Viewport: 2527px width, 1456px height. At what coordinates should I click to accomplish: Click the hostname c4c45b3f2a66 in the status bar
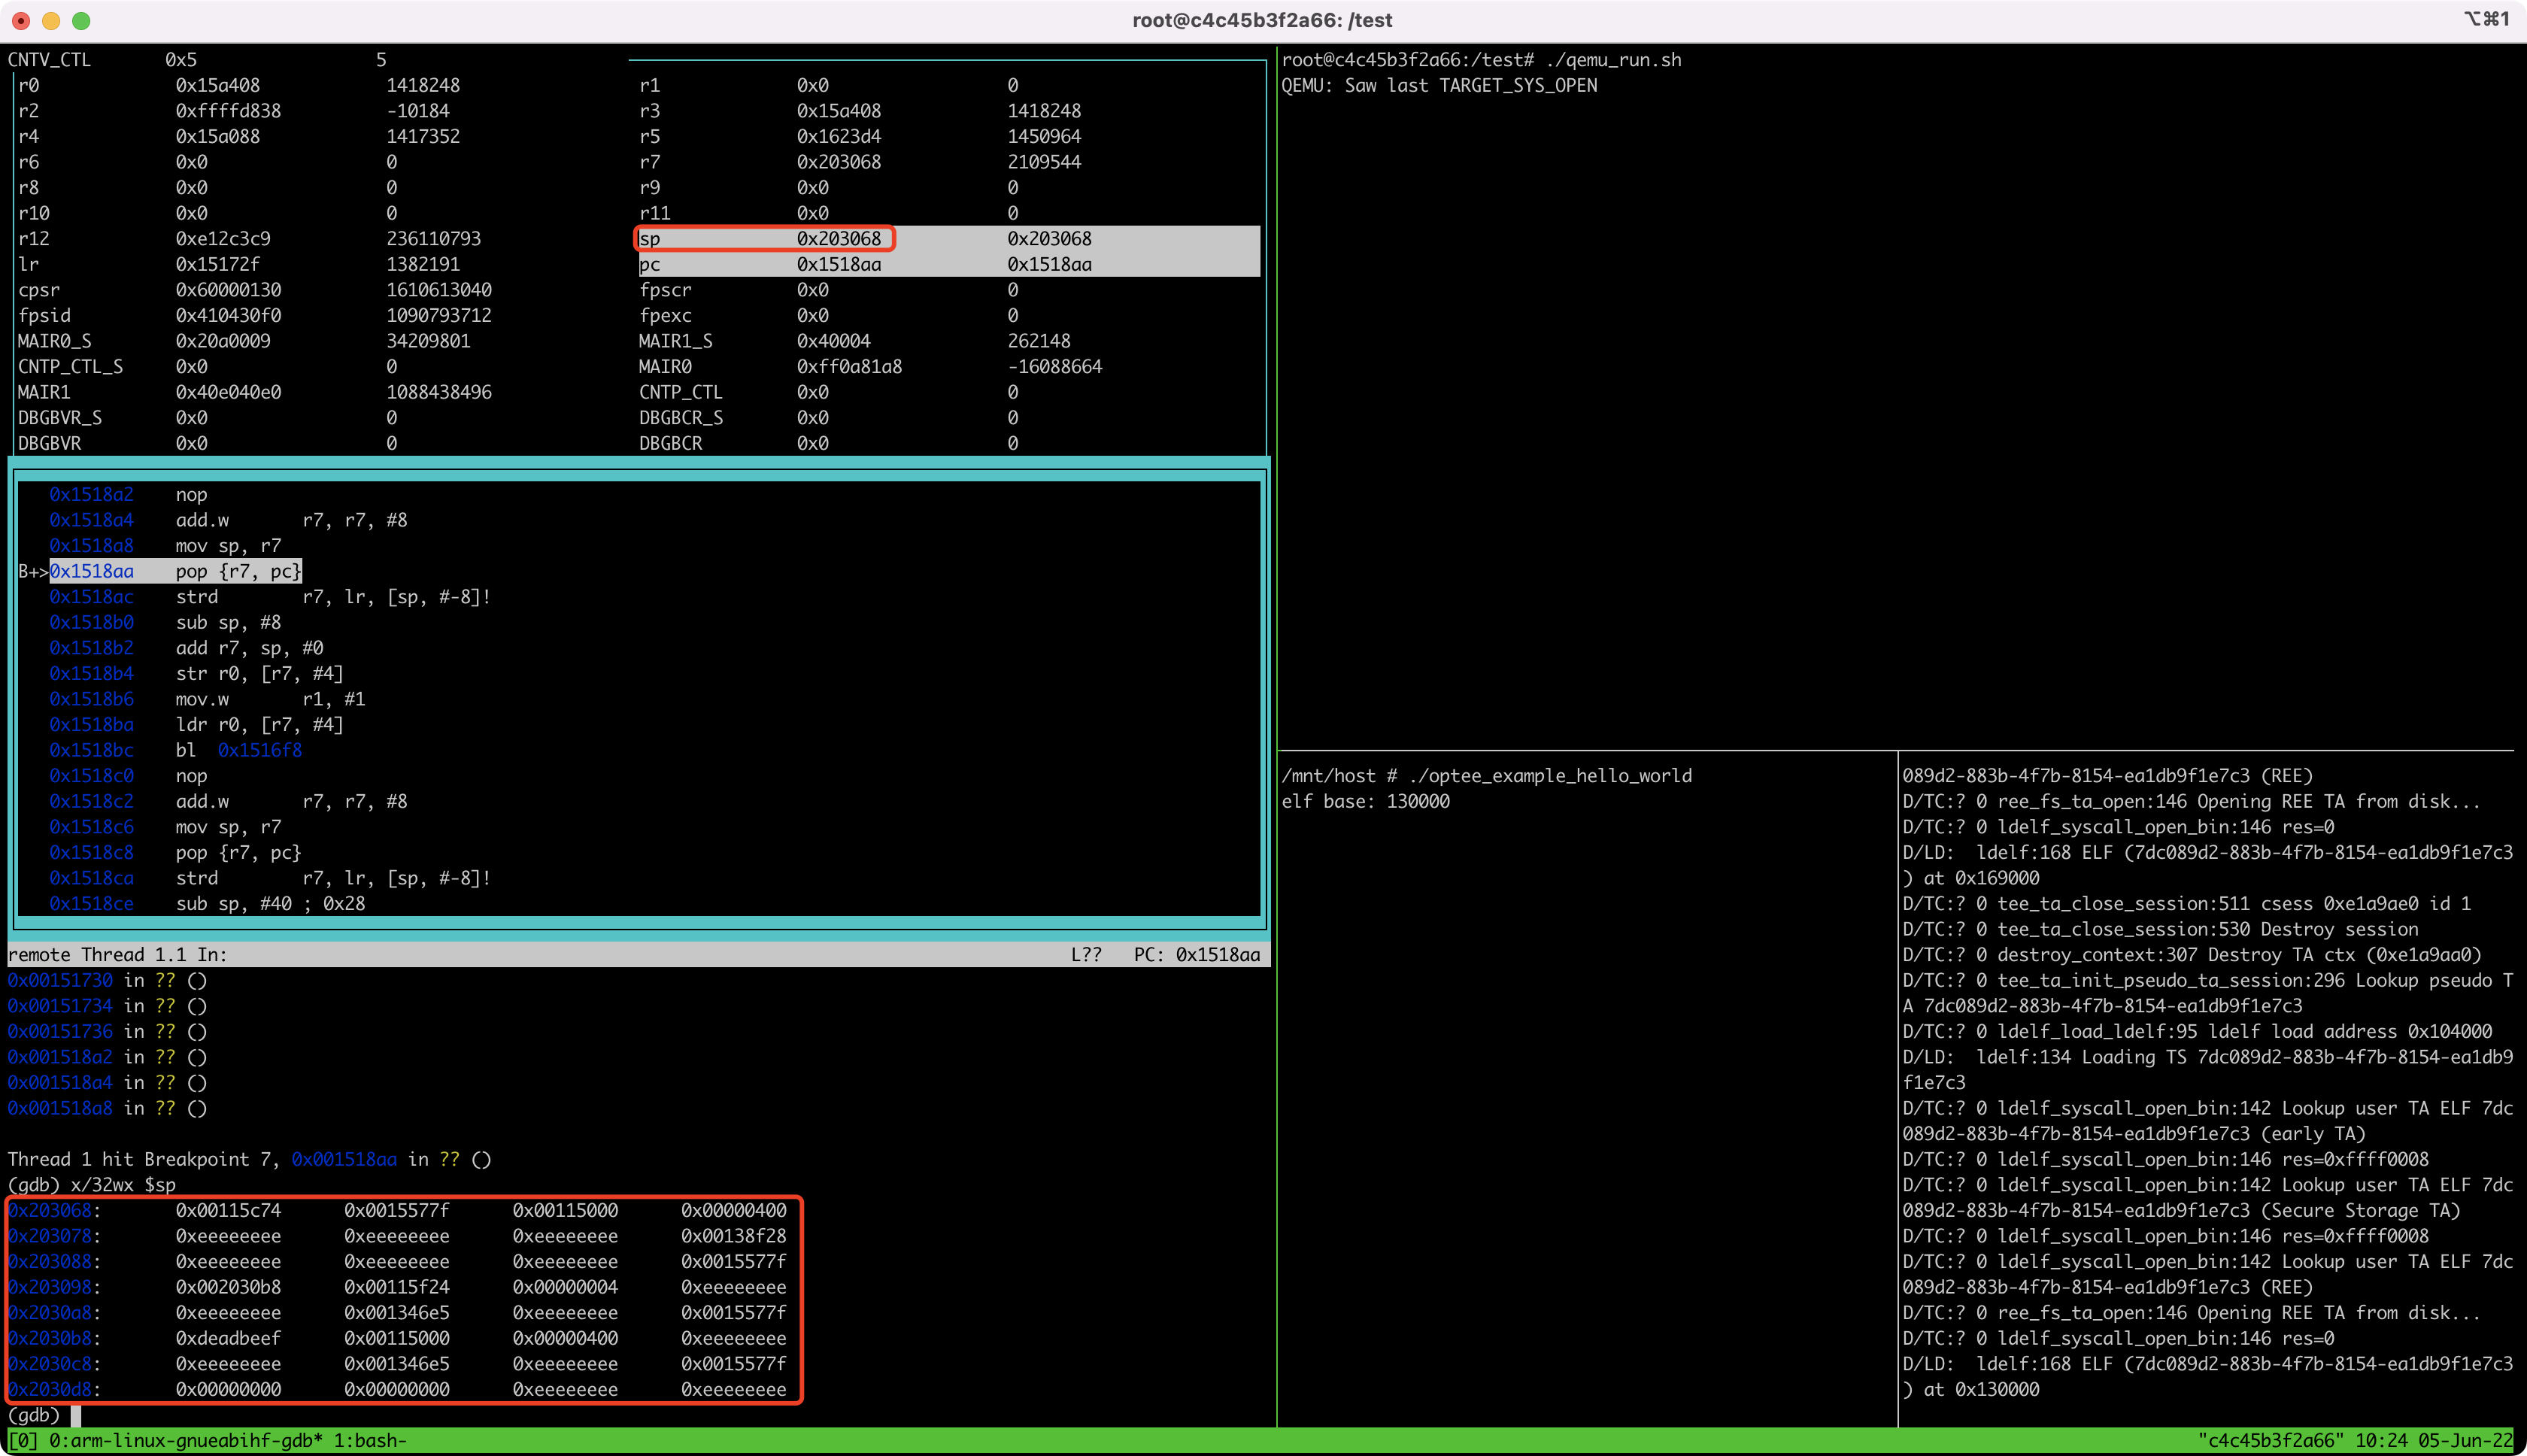coord(2271,1440)
